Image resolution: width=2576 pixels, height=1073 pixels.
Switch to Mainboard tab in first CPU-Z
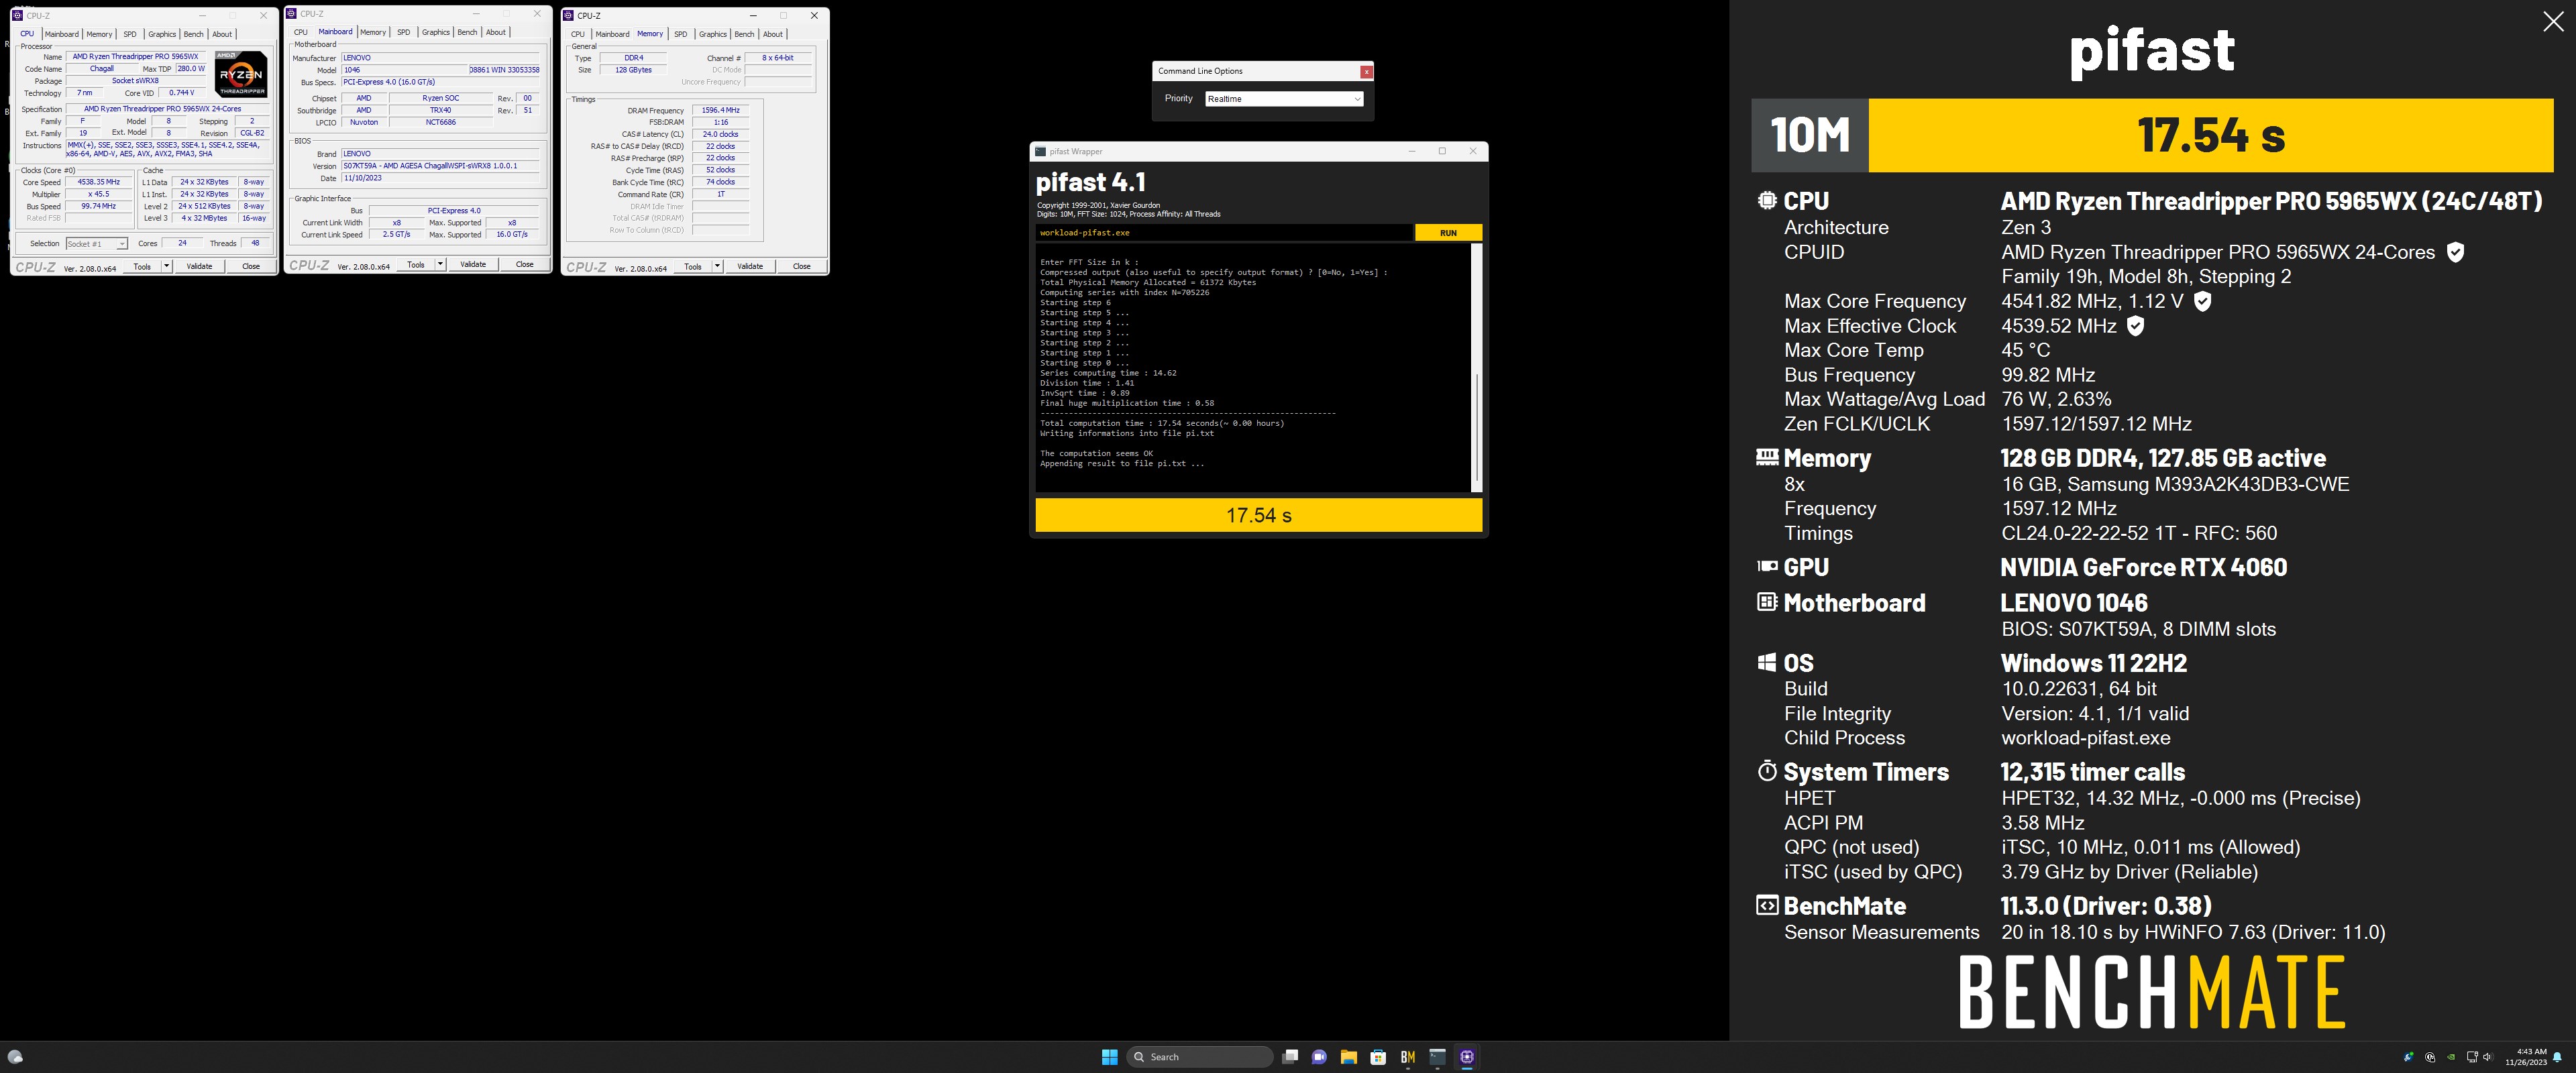[61, 34]
